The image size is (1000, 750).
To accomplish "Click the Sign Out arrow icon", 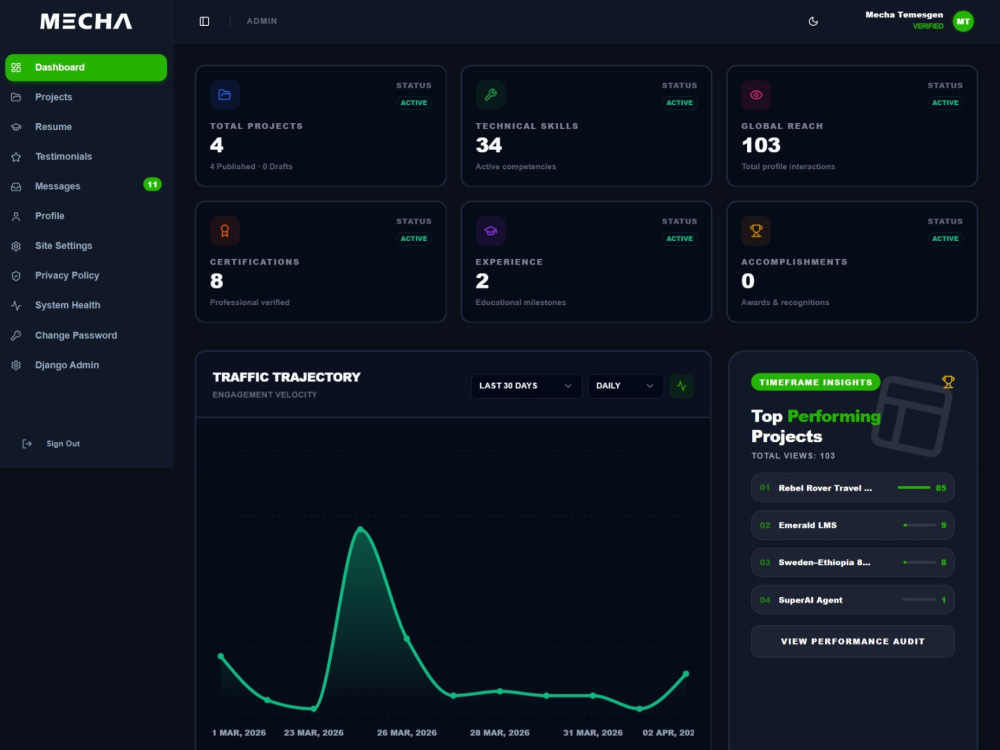I will (27, 444).
